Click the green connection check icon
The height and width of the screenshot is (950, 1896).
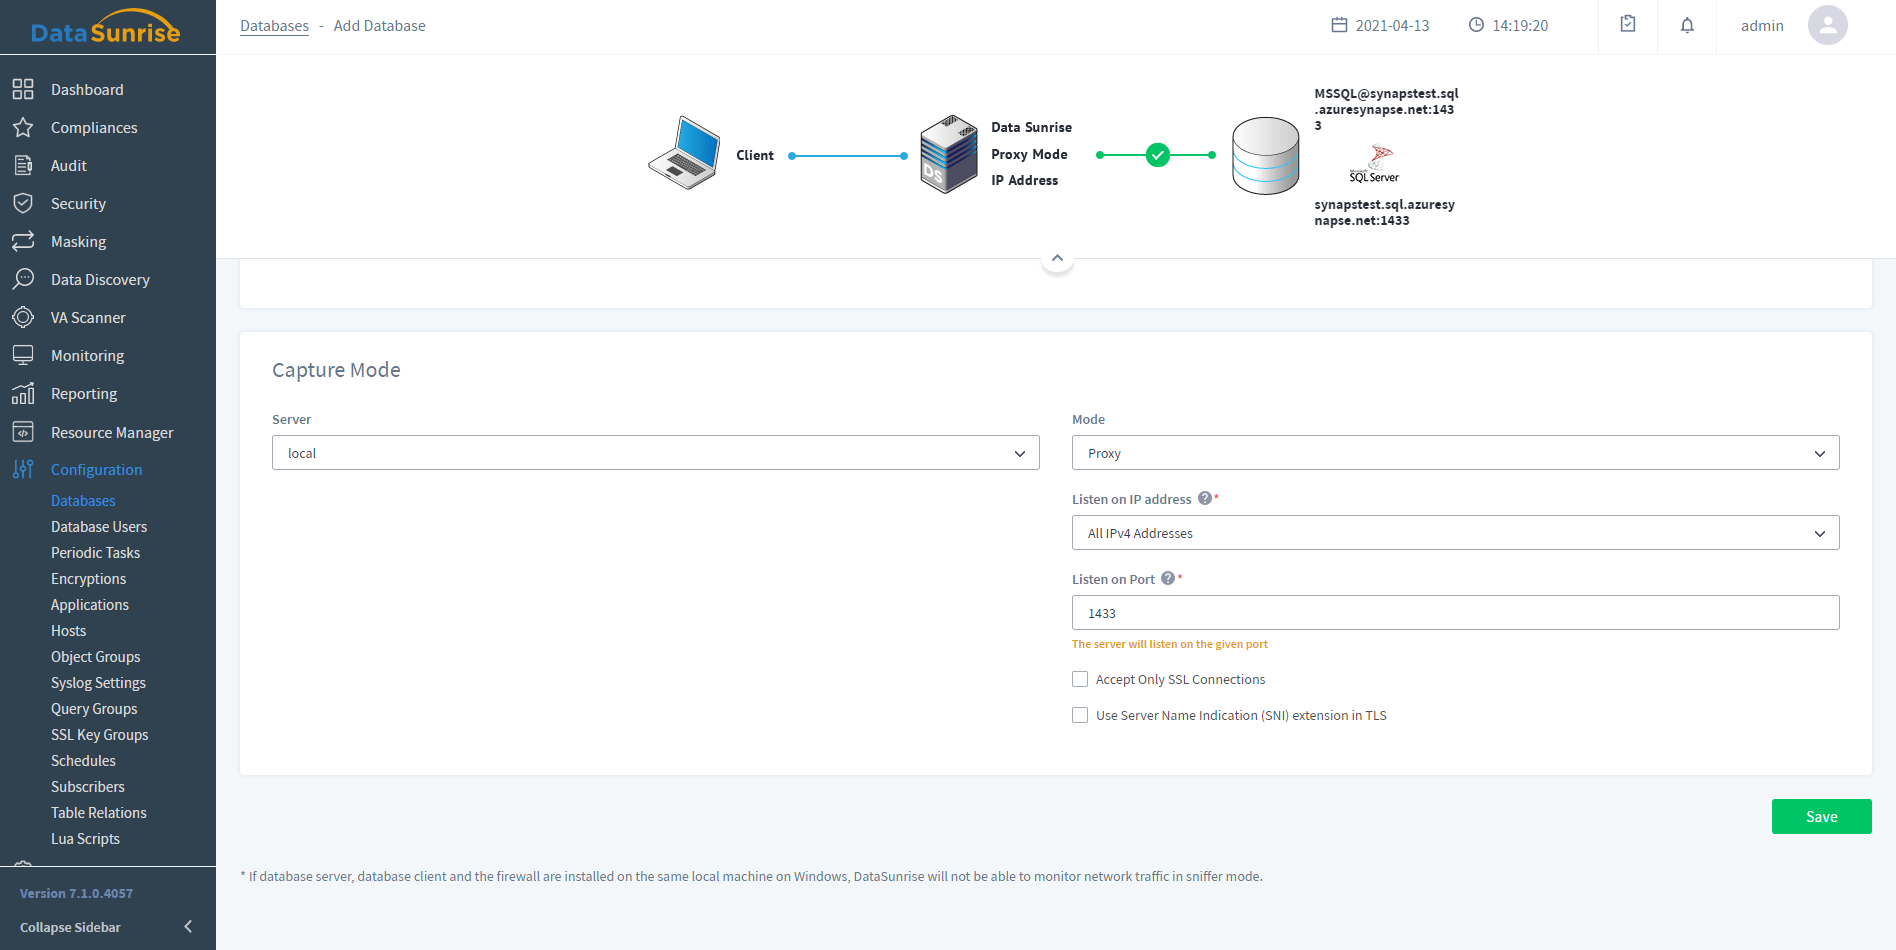[x=1157, y=155]
